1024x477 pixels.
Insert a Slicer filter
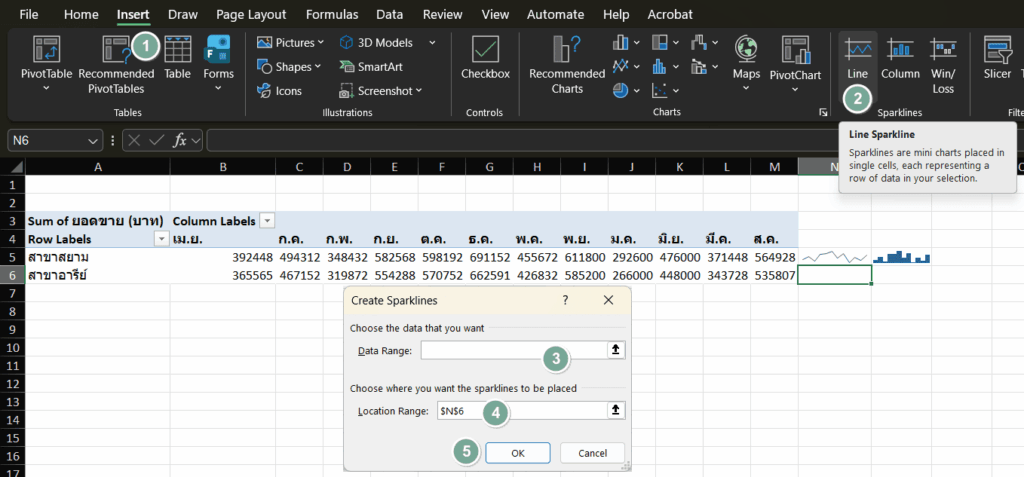click(997, 60)
